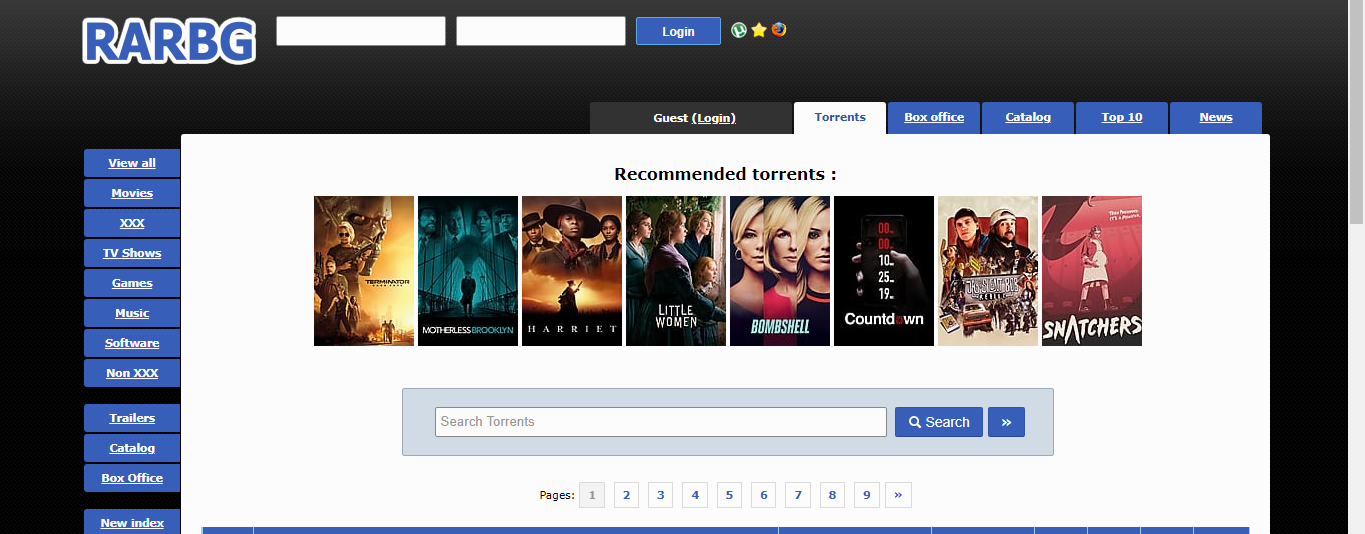Go to page 4

click(x=695, y=495)
